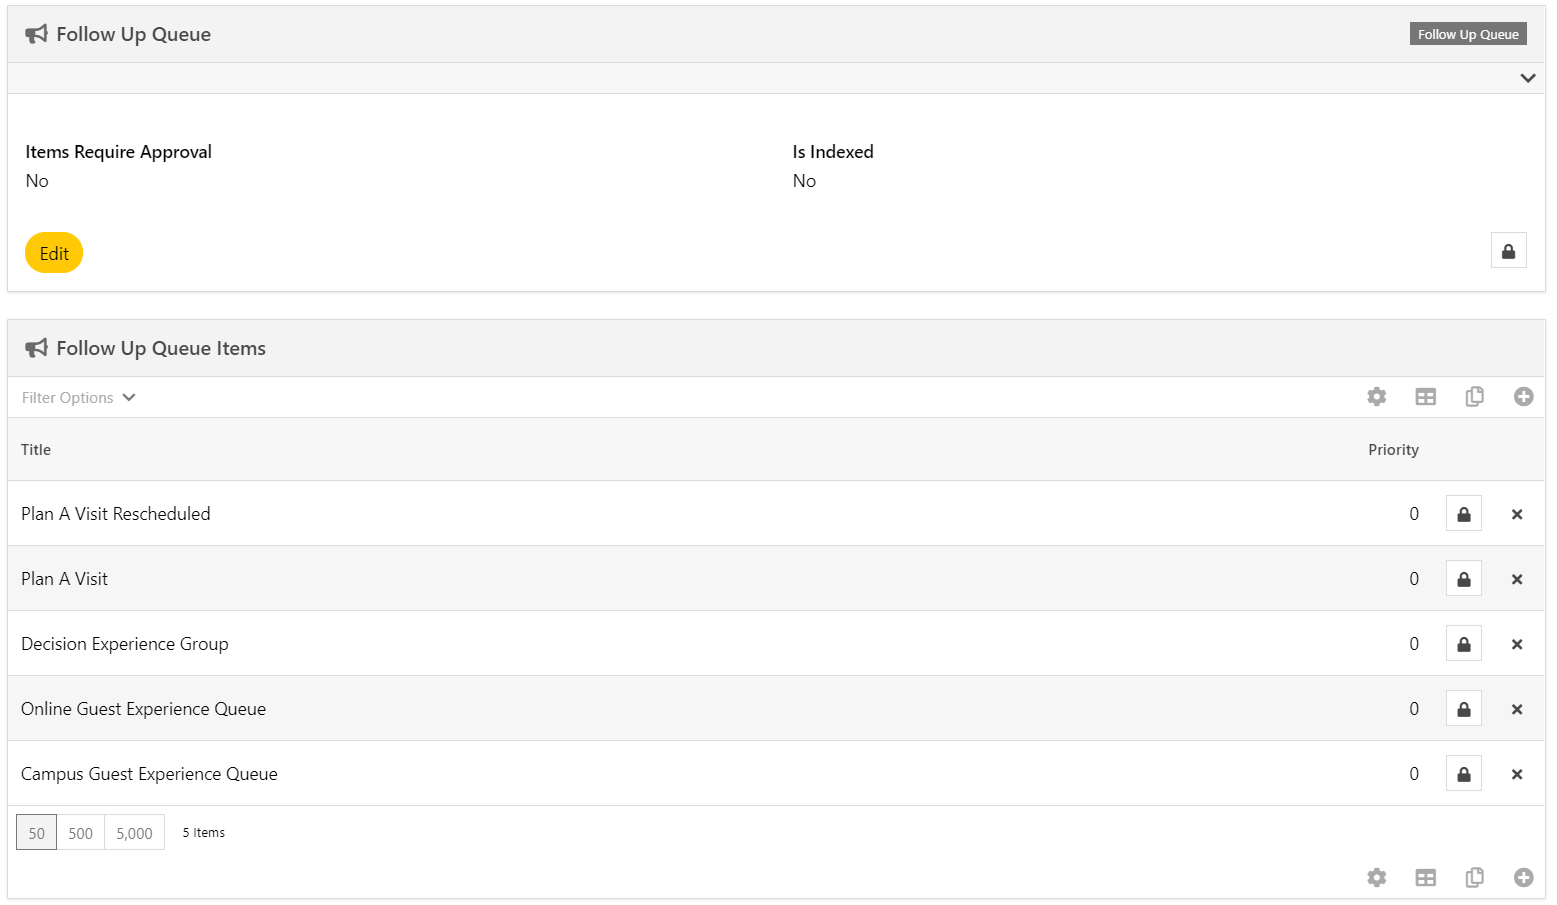Click priority value of Plan A Visit Rescheduled
Screen dimensions: 1557x905
tap(1414, 514)
